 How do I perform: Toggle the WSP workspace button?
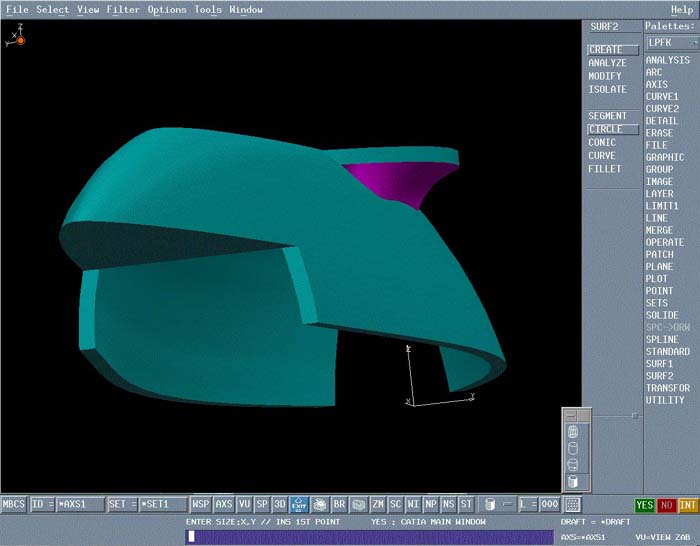pos(201,505)
